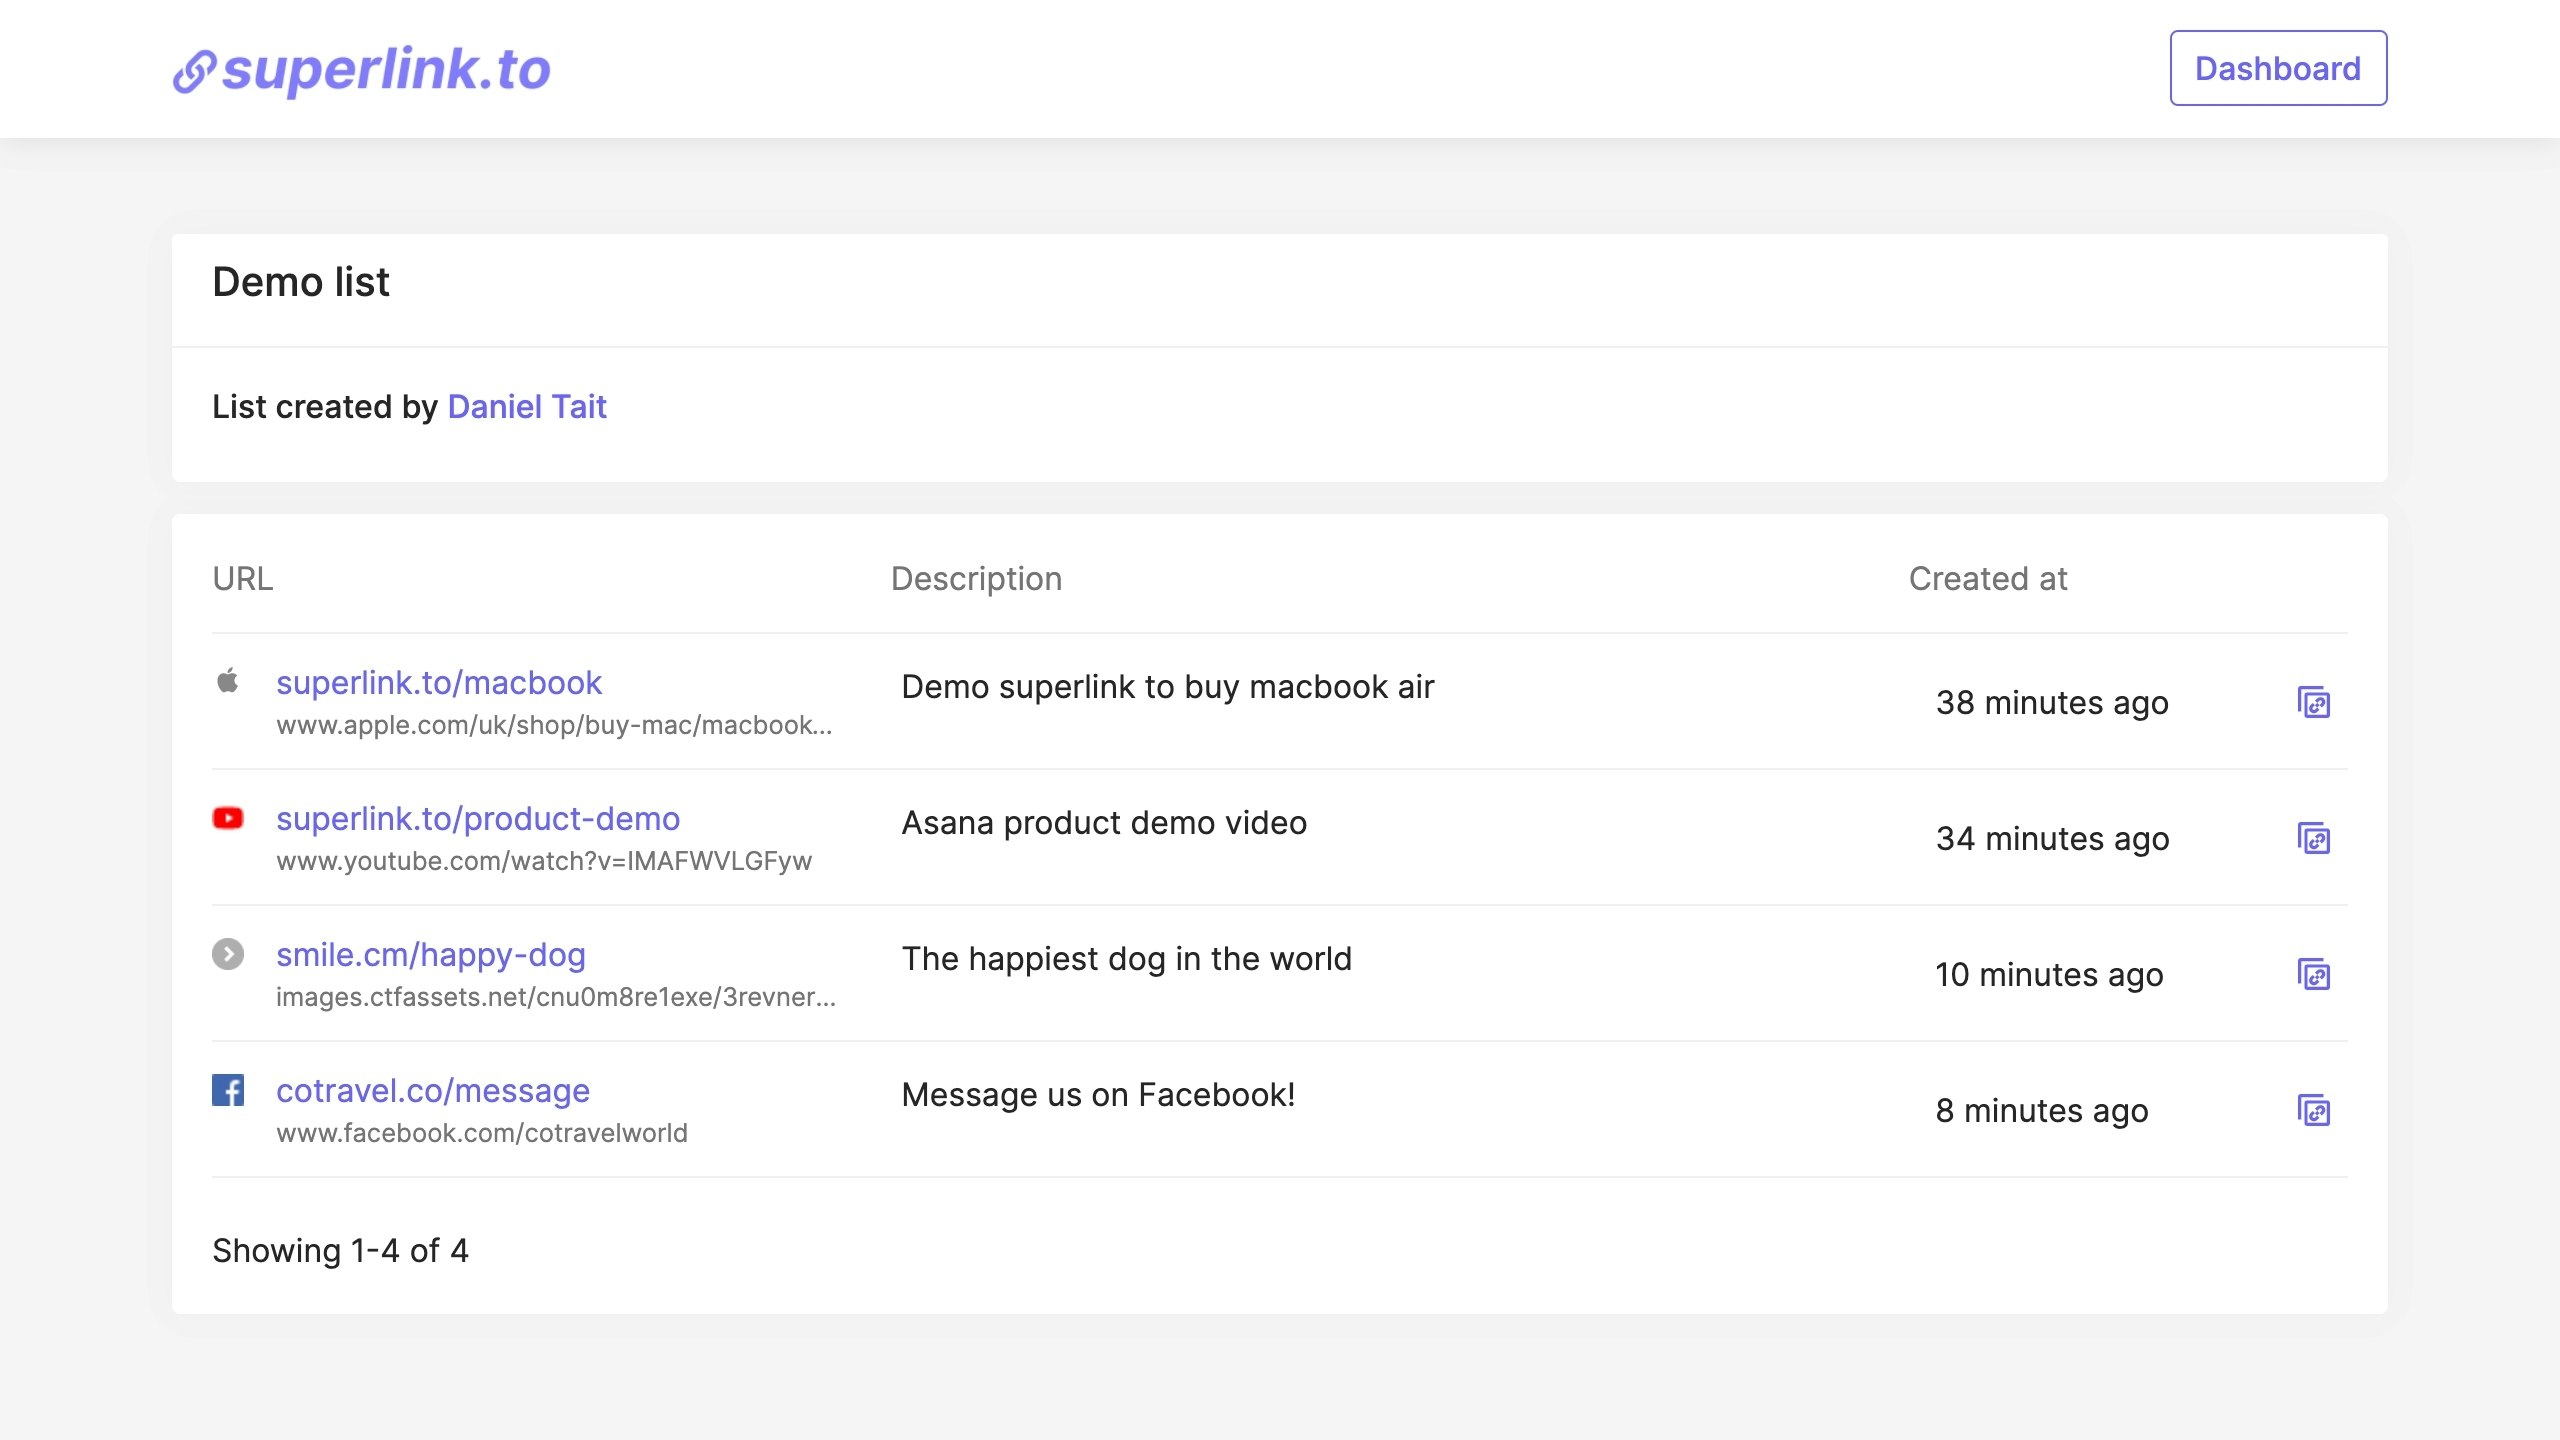The width and height of the screenshot is (2560, 1440).
Task: Open smile.cm/happy-dog link
Action: [x=431, y=955]
